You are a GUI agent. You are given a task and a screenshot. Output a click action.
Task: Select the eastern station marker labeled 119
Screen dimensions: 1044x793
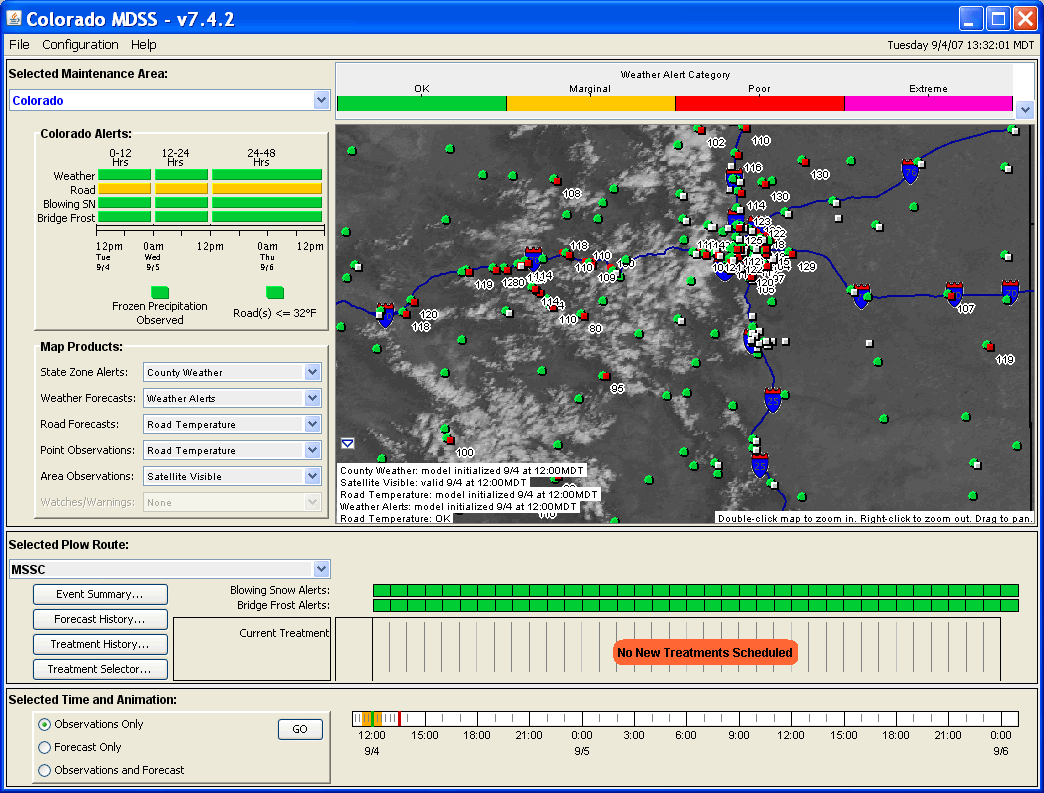pyautogui.click(x=988, y=346)
